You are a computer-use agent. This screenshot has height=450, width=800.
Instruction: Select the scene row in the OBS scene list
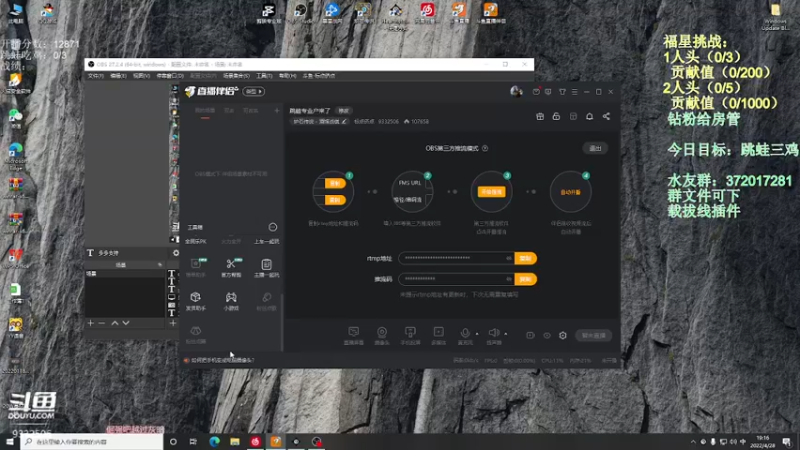click(x=124, y=274)
